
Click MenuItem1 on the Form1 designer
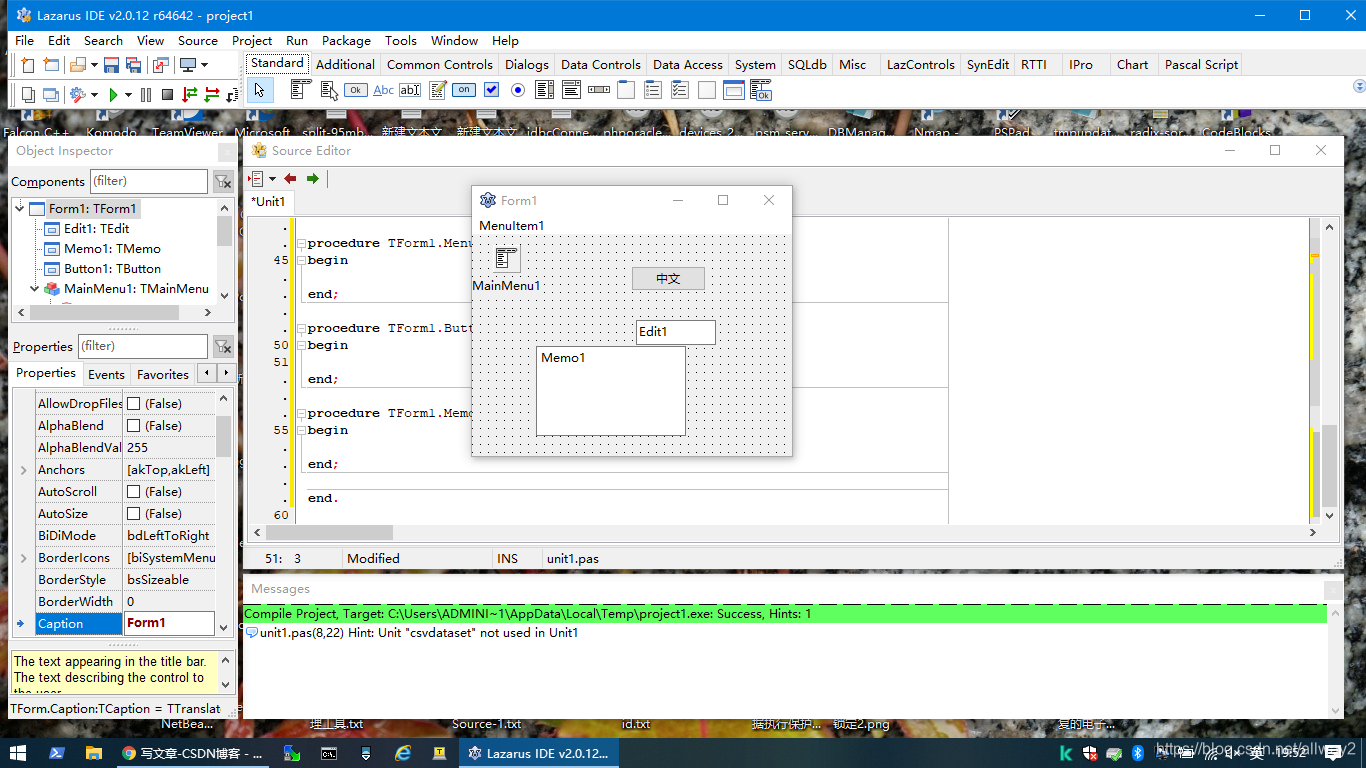(x=512, y=225)
